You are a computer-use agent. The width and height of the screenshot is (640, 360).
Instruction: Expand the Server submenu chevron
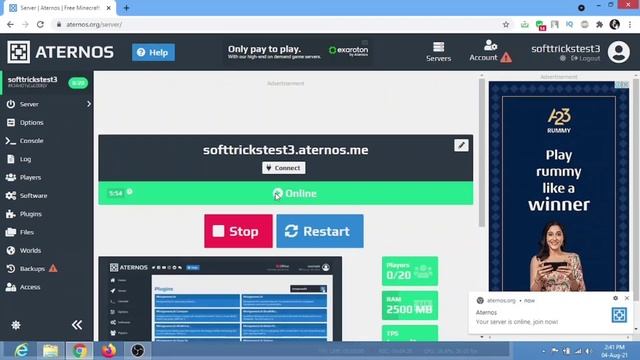89,104
